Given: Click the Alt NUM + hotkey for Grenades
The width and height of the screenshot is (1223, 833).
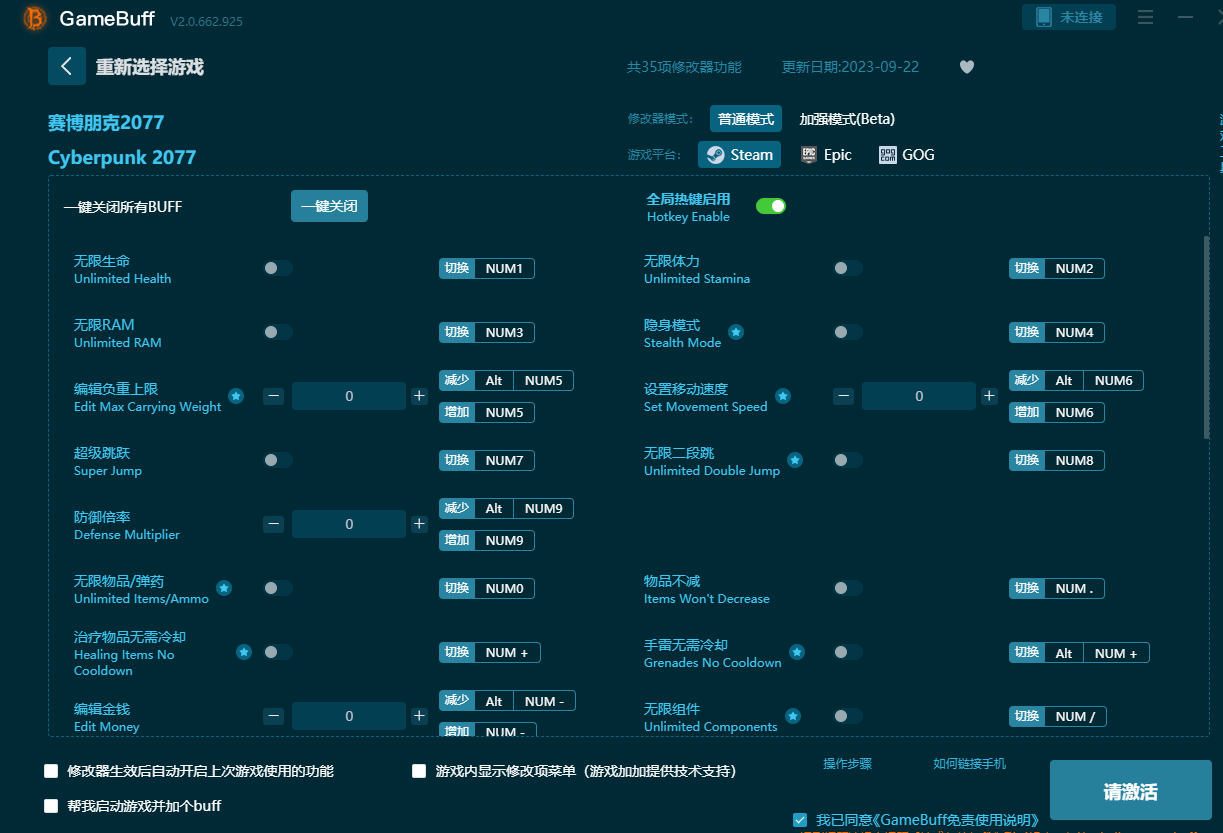Looking at the screenshot, I should (x=1079, y=653).
